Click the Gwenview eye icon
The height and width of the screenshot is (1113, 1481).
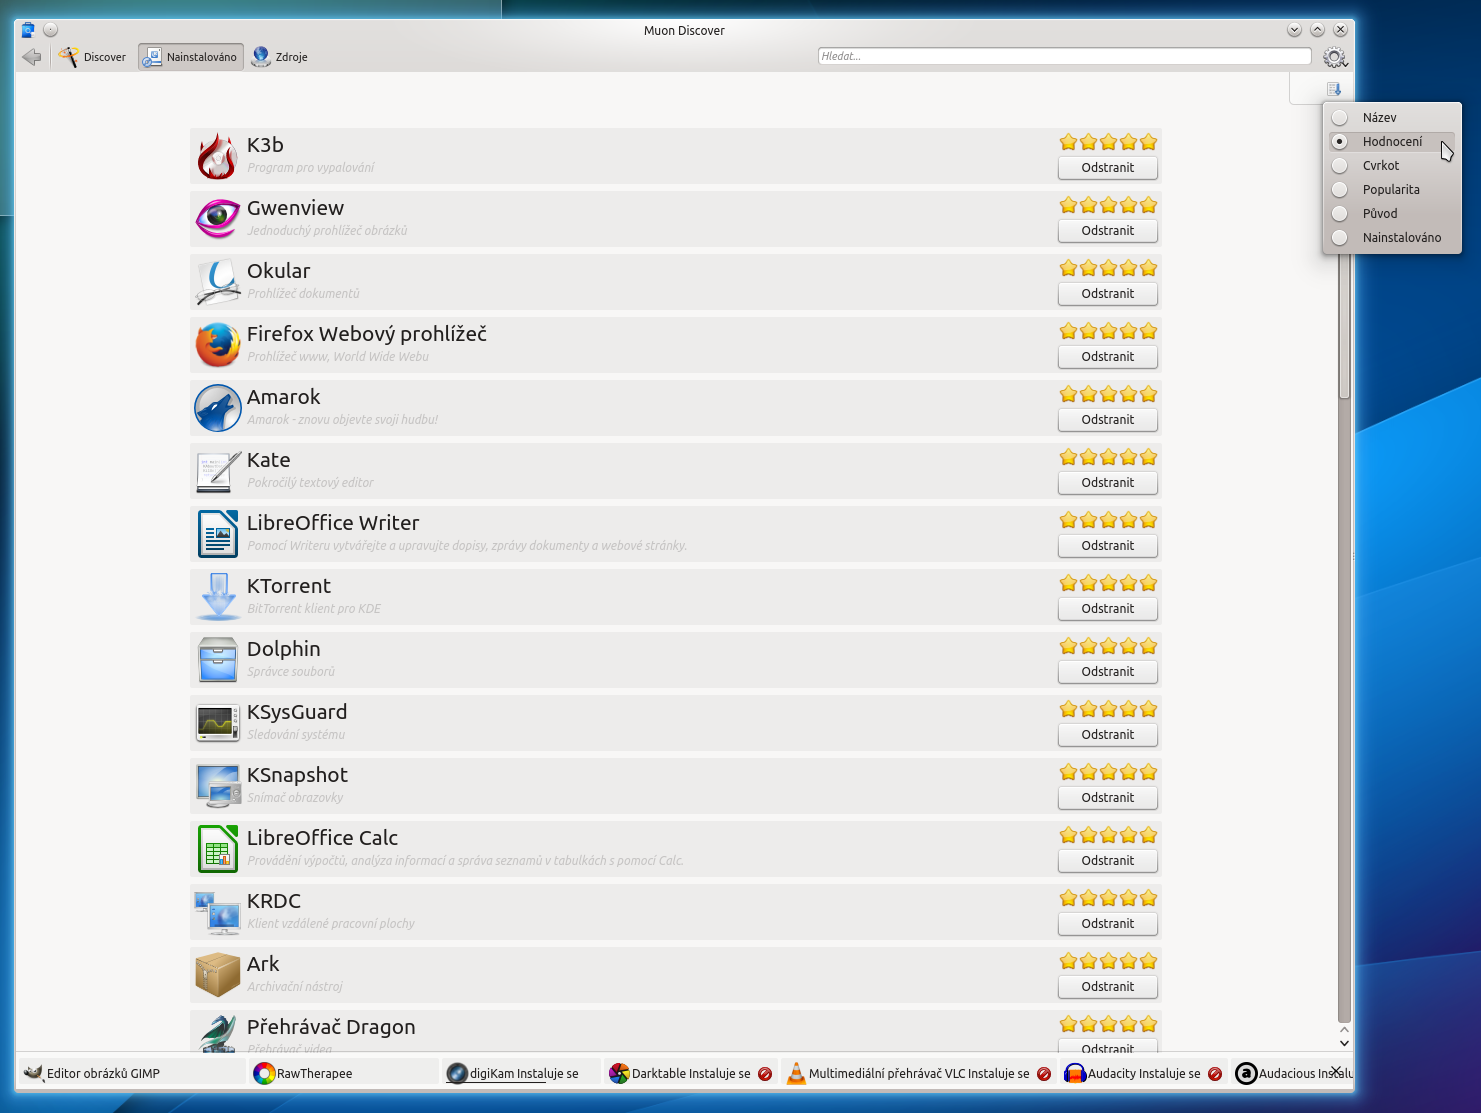(x=217, y=219)
